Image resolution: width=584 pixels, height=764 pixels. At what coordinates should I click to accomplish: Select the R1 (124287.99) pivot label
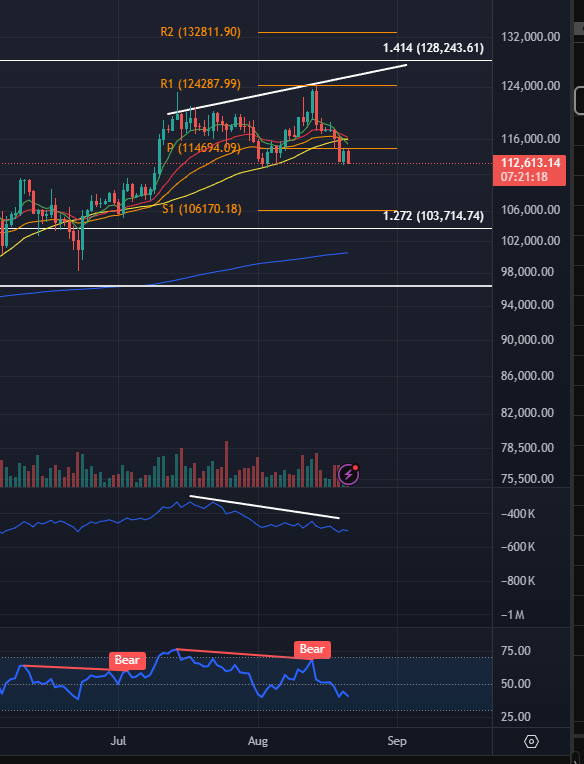click(201, 84)
